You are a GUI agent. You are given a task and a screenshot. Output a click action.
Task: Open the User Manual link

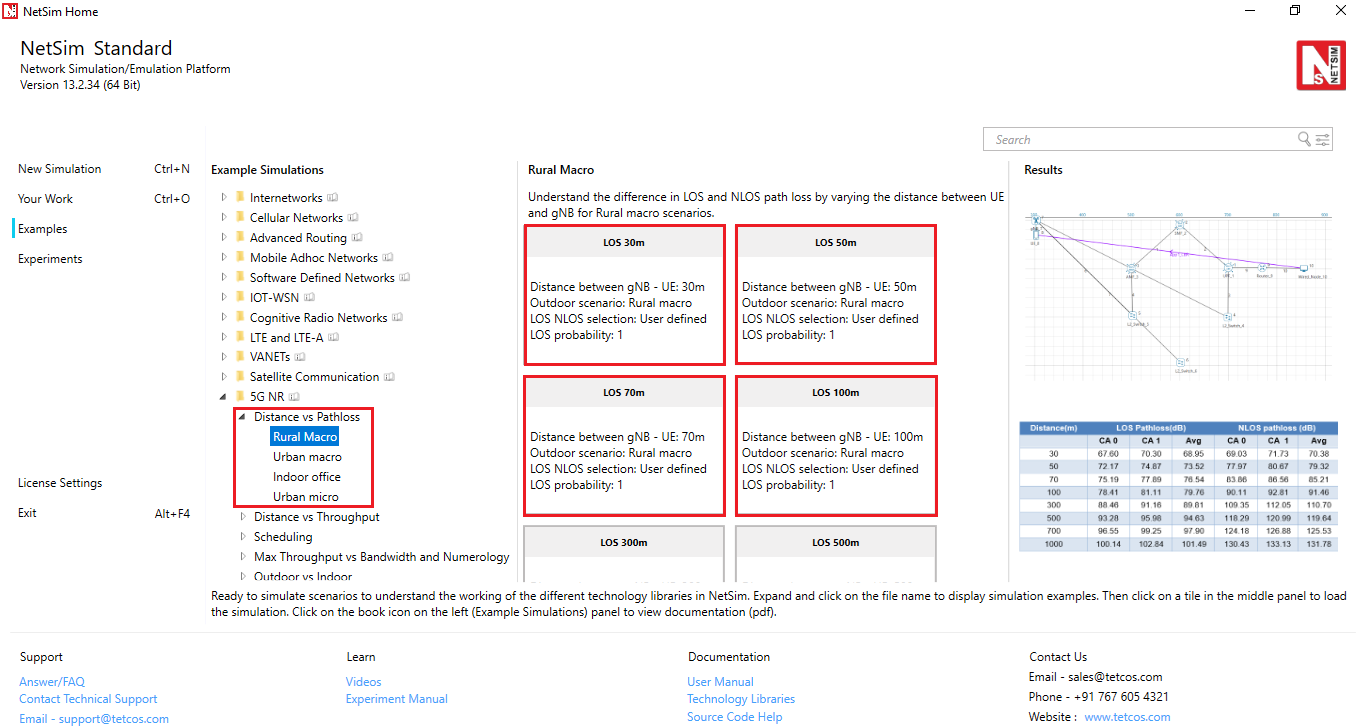(x=720, y=682)
